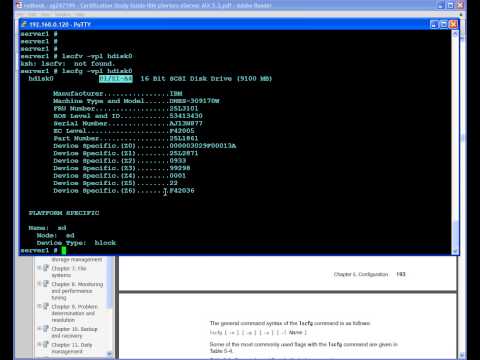Click the 'Part Number' line
Screen dimensions: 480x360
[x=126, y=138]
